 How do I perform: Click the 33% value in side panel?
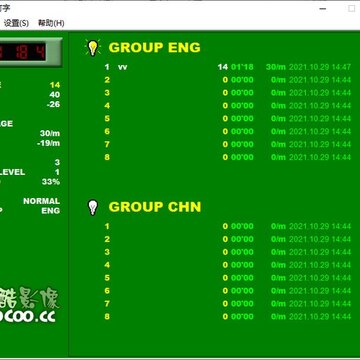pyautogui.click(x=51, y=182)
